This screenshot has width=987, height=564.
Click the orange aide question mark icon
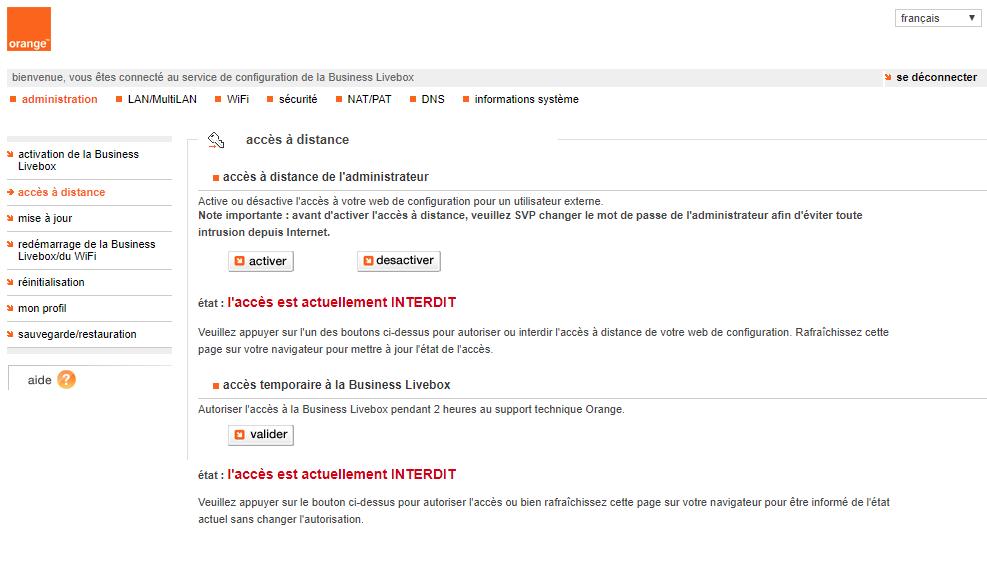pyautogui.click(x=66, y=380)
